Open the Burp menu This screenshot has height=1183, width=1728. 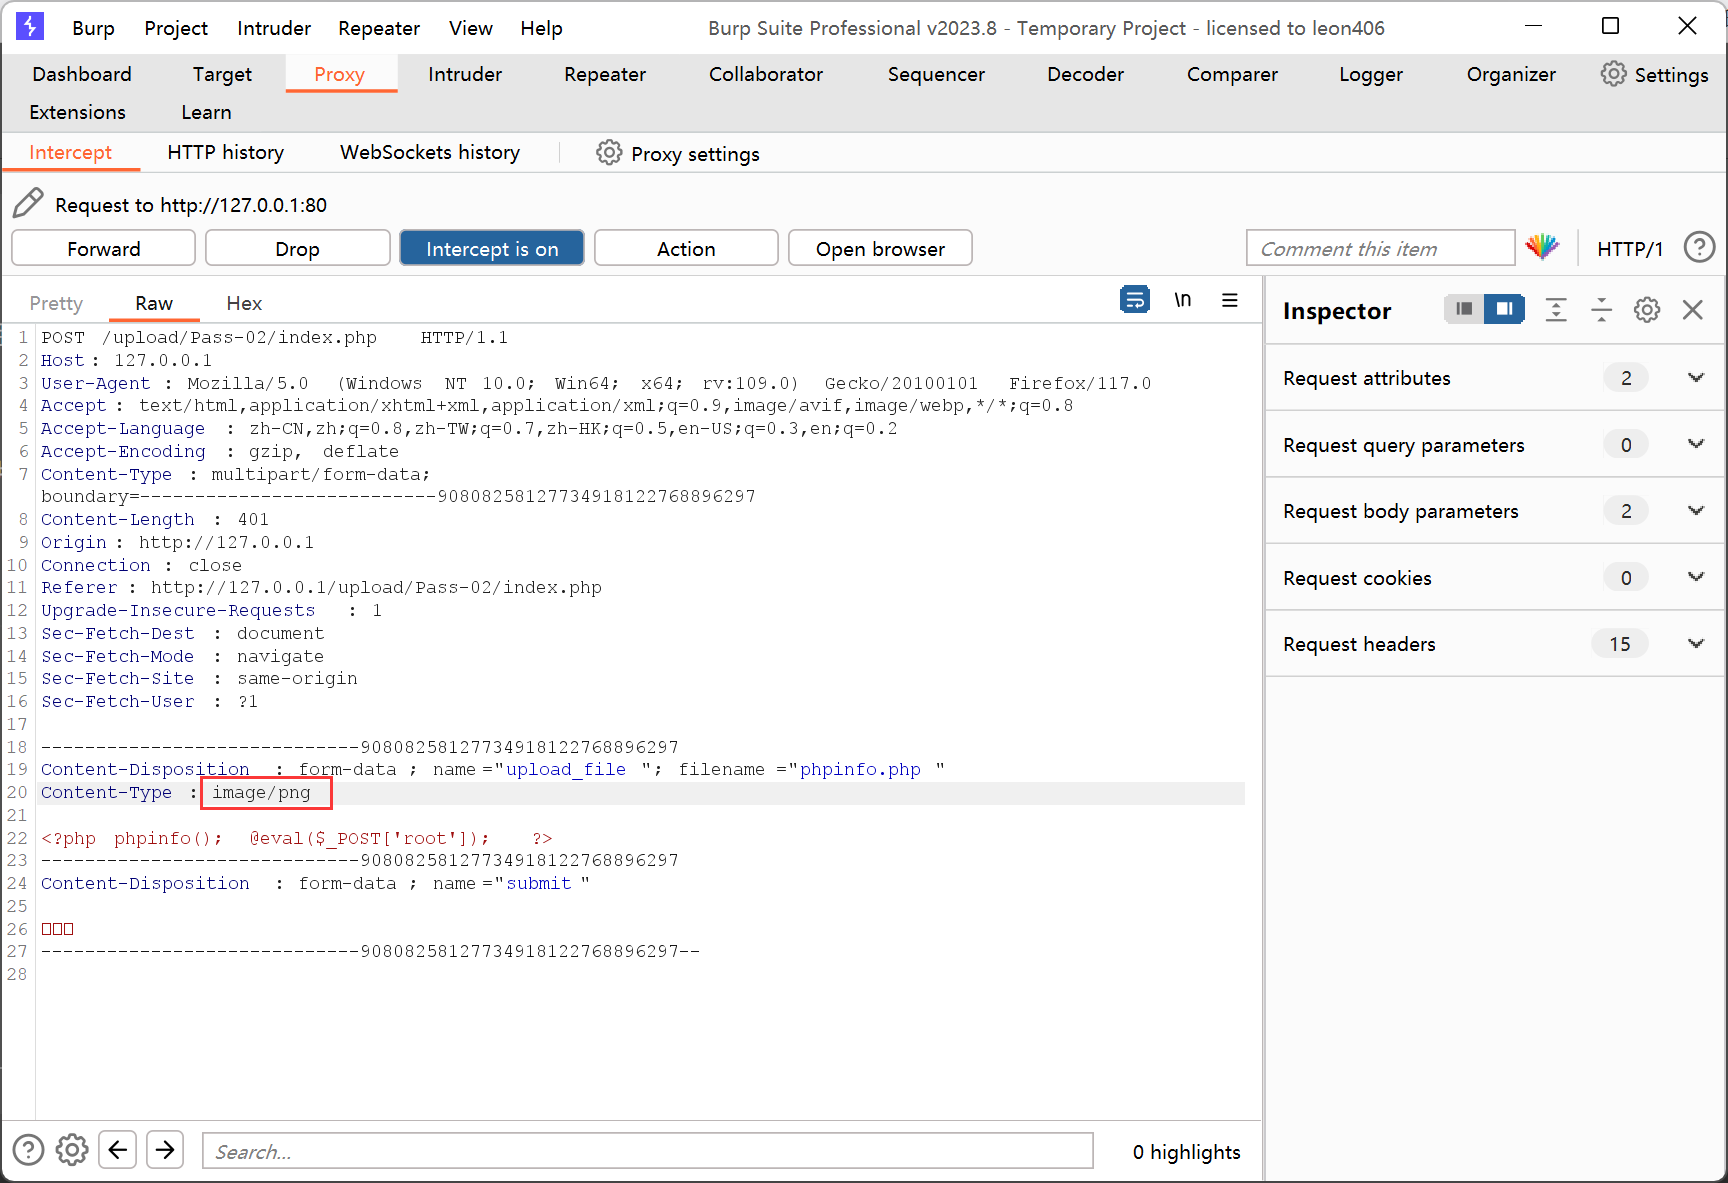coord(94,28)
